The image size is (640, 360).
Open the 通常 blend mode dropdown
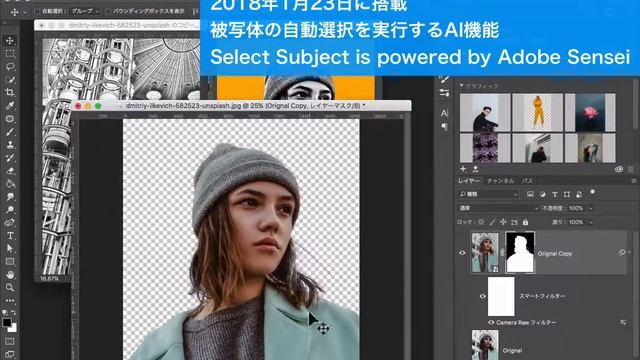tap(498, 208)
